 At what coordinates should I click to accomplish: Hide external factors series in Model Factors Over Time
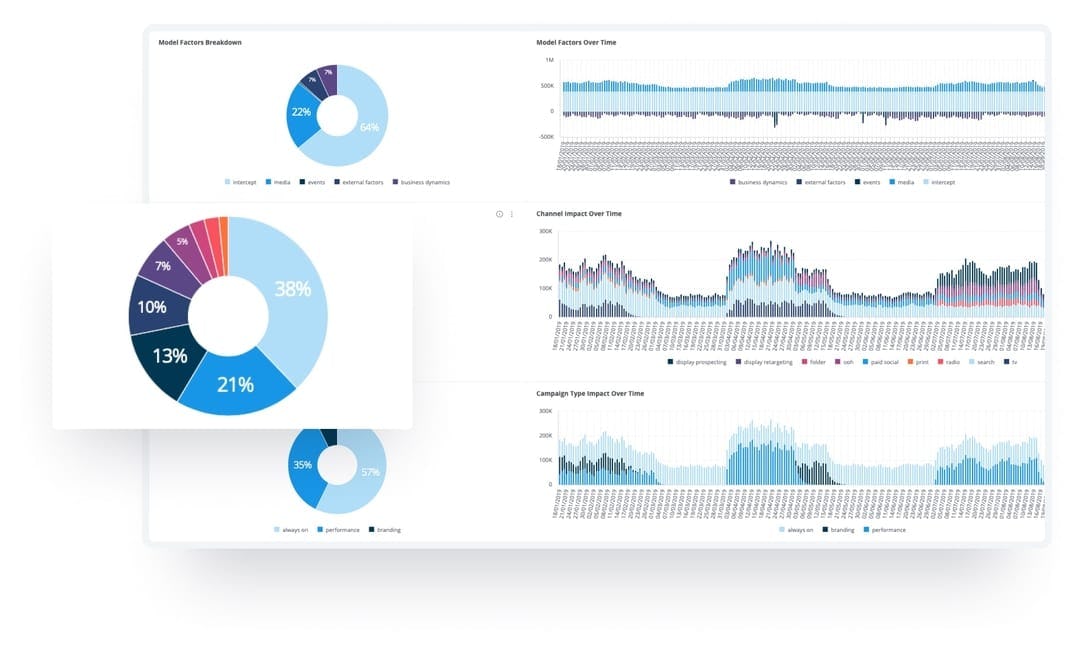coord(820,182)
